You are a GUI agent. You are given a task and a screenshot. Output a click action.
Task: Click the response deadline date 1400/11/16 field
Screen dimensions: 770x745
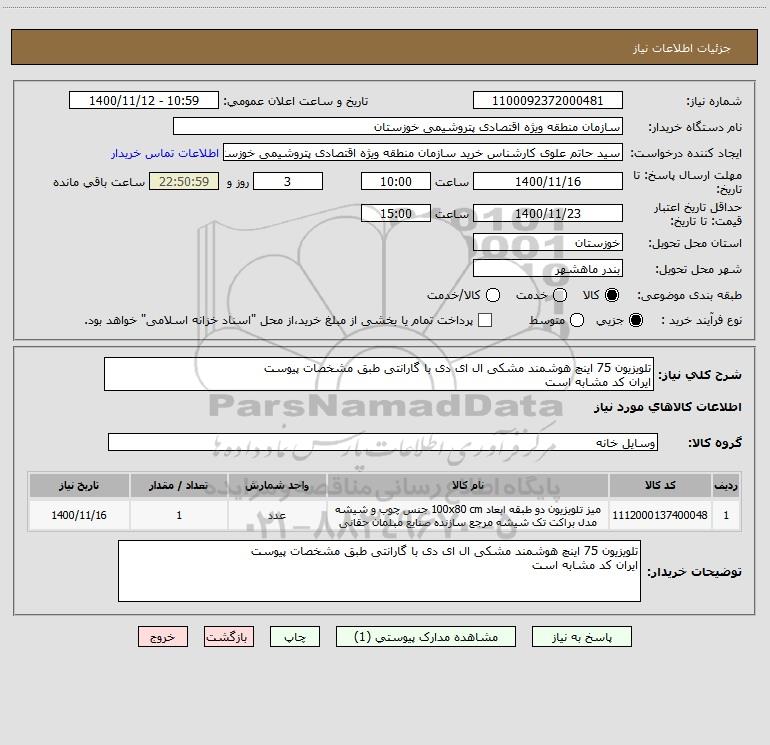[548, 181]
